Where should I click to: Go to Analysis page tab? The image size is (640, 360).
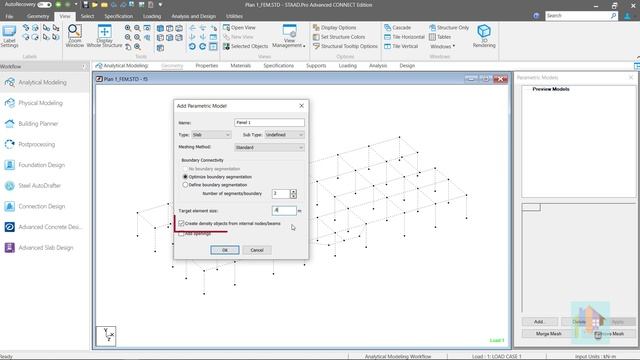pos(378,66)
